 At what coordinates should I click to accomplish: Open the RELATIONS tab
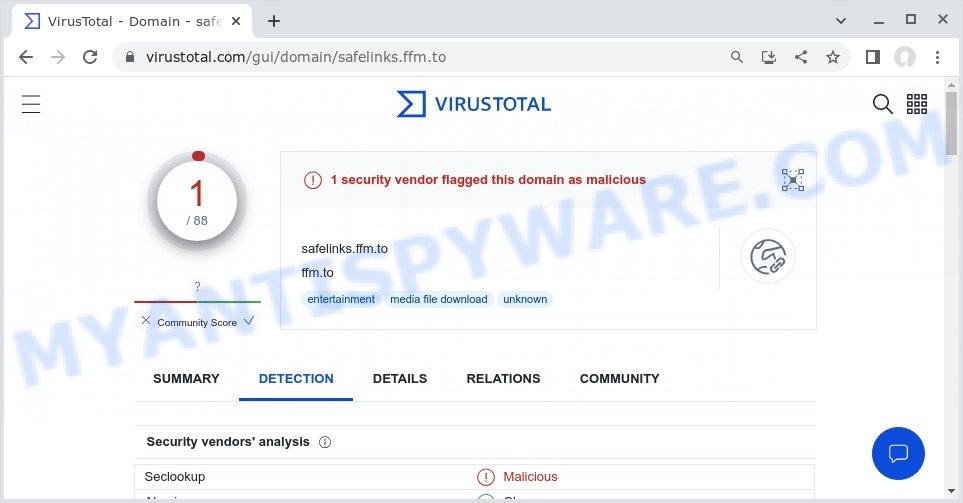[504, 379]
